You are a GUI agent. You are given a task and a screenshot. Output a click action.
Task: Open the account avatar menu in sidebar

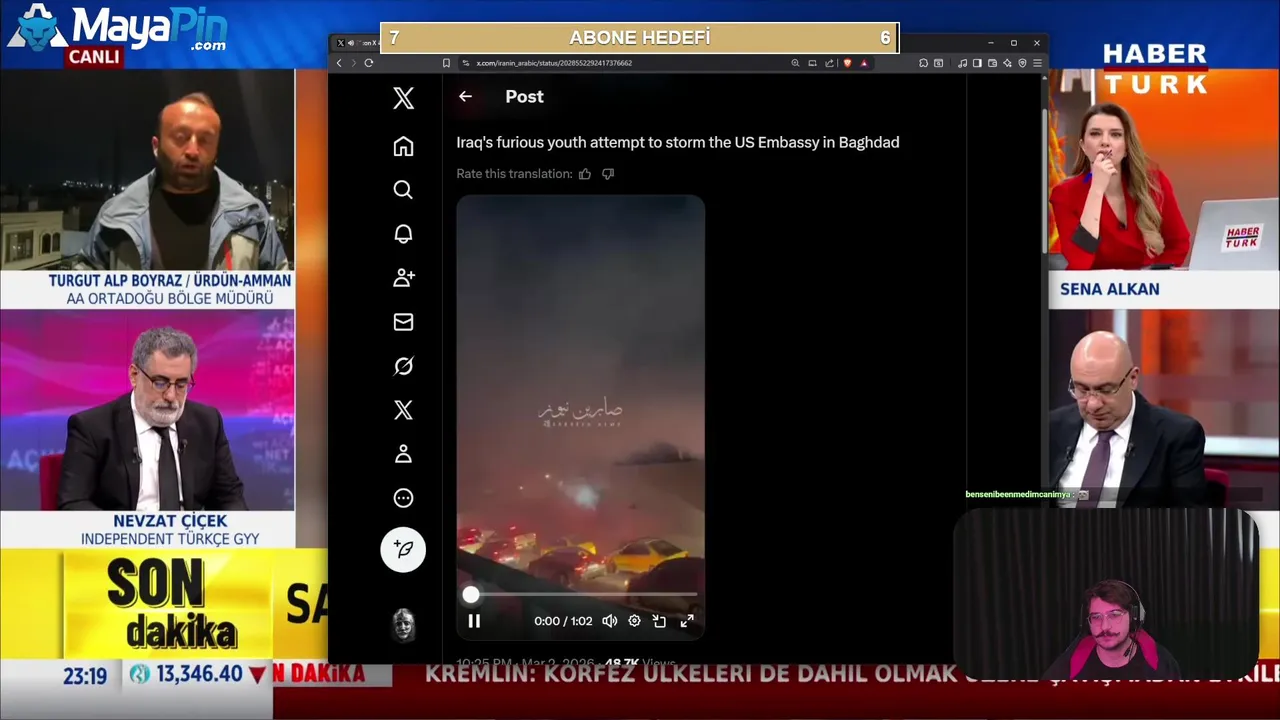click(403, 625)
